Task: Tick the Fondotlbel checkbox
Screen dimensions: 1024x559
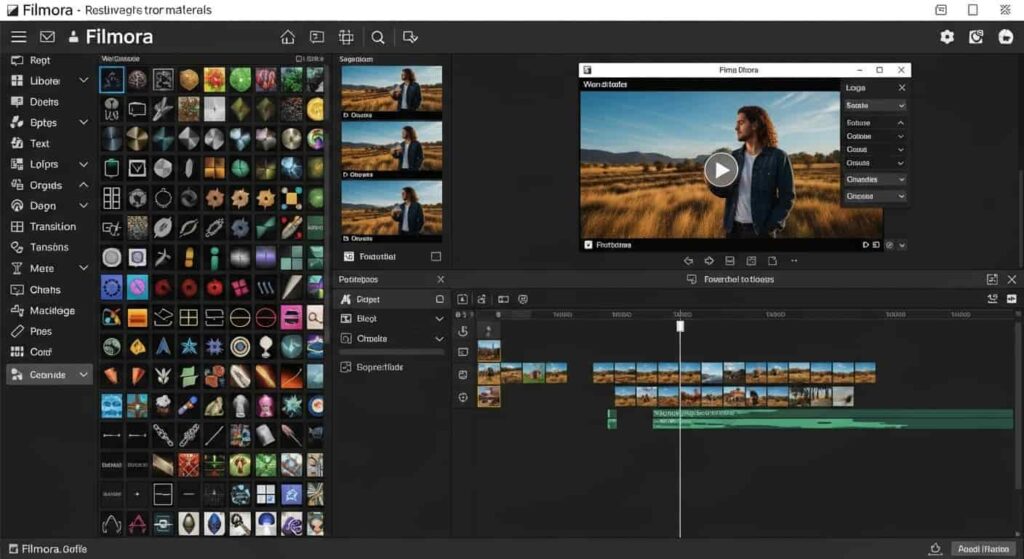Action: (436, 257)
